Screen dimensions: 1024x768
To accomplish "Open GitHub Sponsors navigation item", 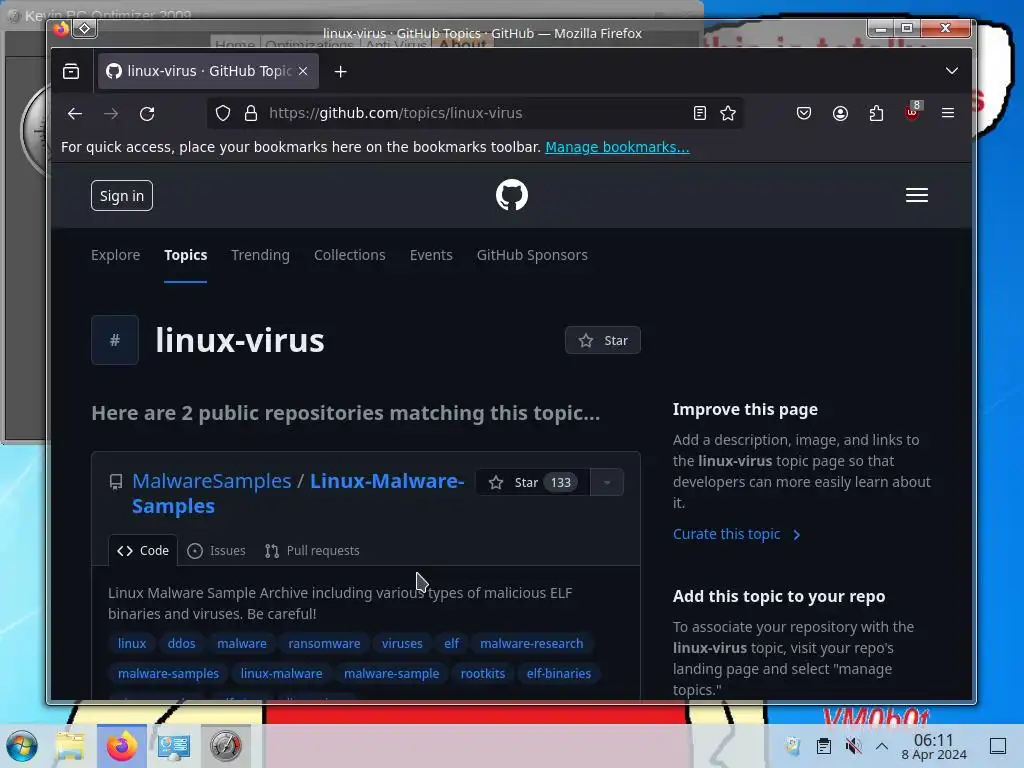I will pos(532,255).
